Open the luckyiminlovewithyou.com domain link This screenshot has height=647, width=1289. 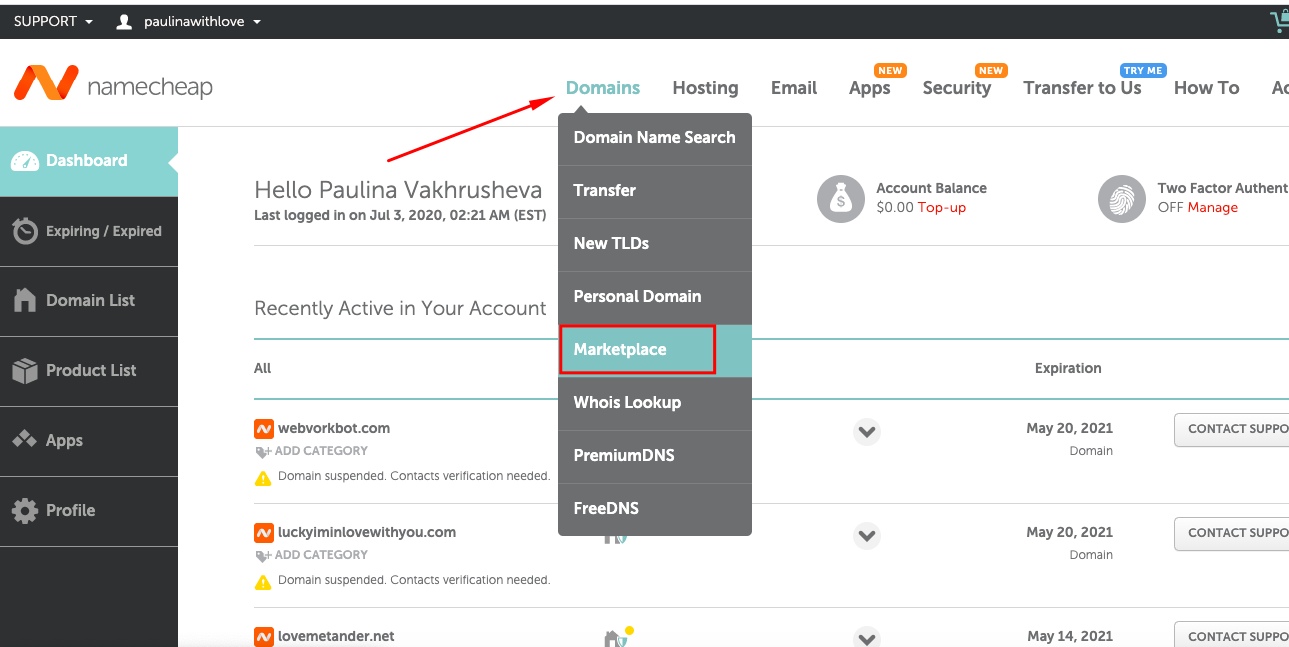367,532
